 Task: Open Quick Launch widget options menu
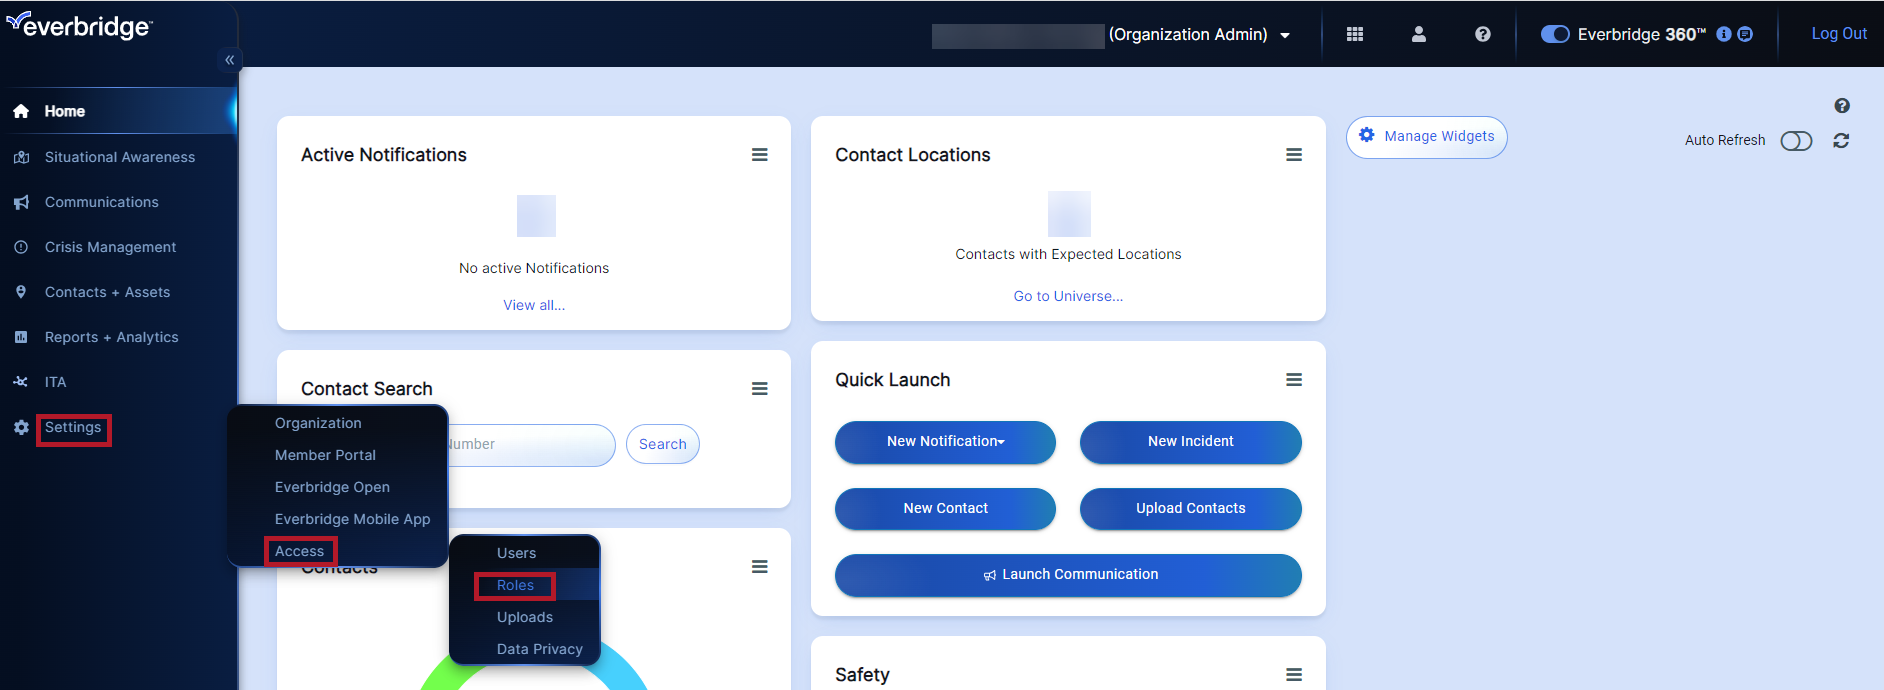tap(1294, 380)
